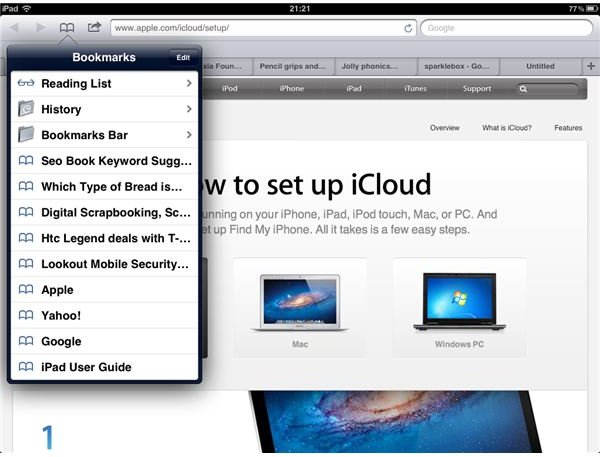
Task: Expand History chevron
Action: coord(189,109)
